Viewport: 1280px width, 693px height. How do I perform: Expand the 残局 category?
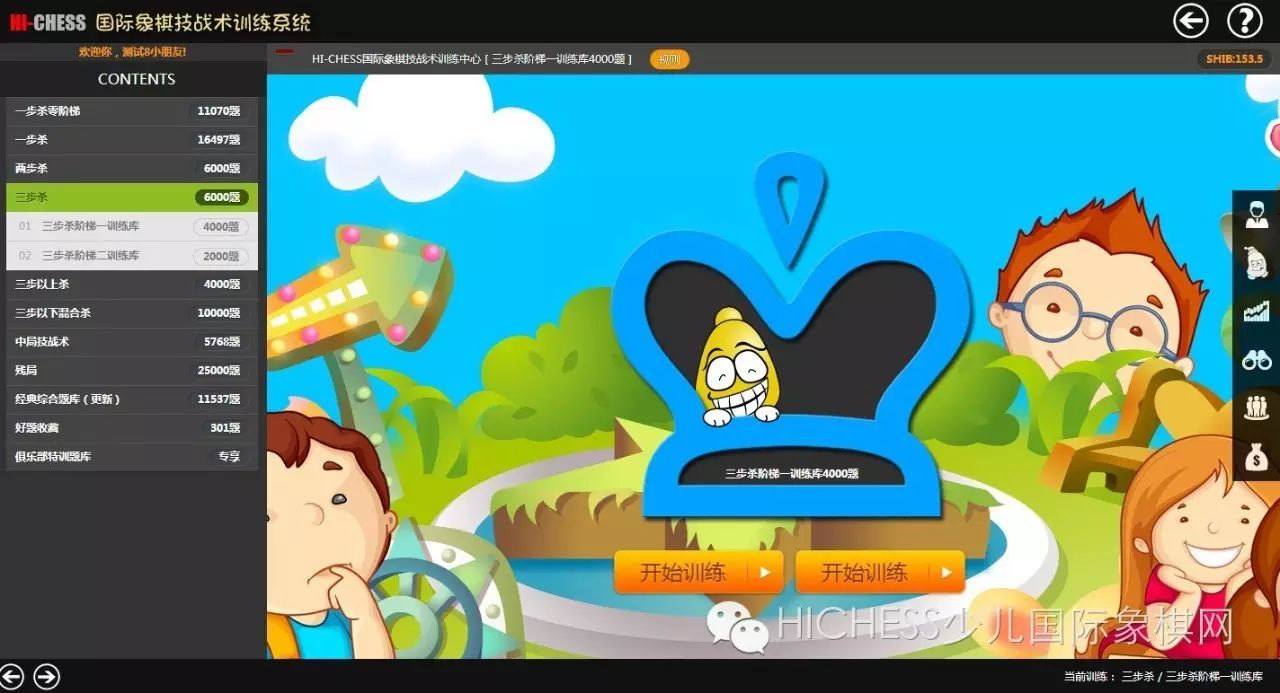[x=132, y=370]
